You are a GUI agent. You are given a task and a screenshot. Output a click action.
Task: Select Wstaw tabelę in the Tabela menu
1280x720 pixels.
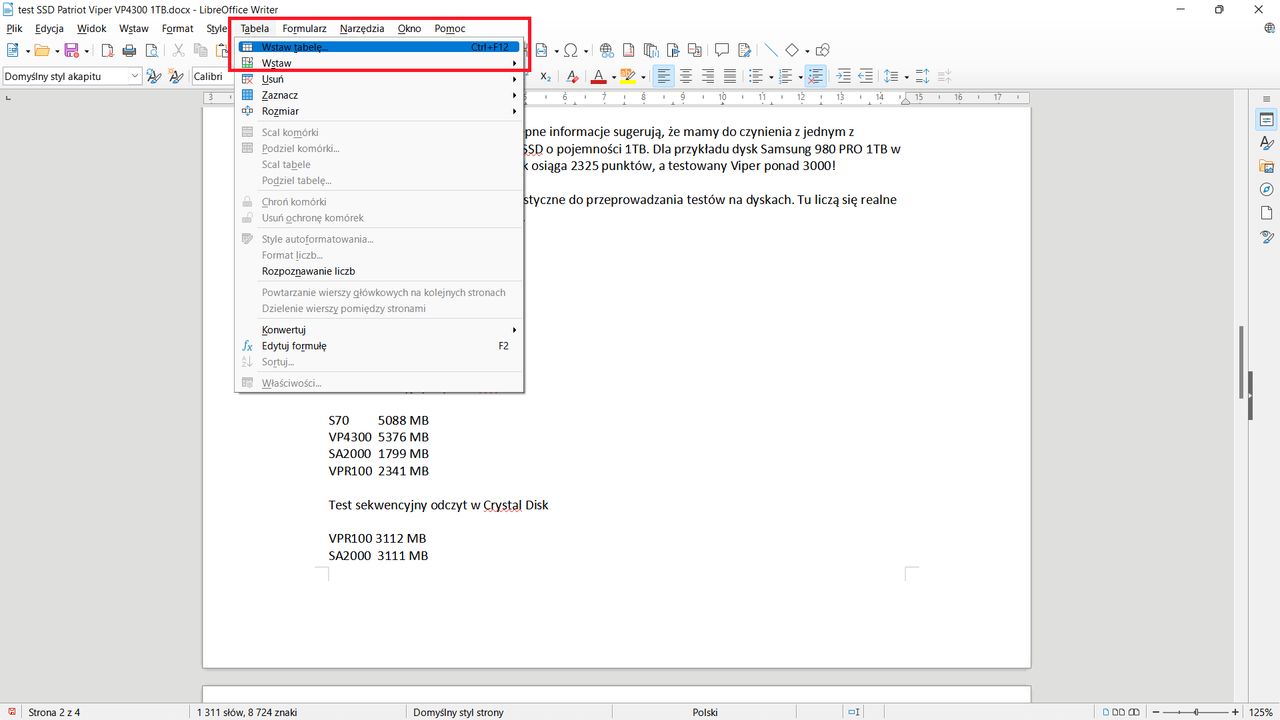[300, 47]
